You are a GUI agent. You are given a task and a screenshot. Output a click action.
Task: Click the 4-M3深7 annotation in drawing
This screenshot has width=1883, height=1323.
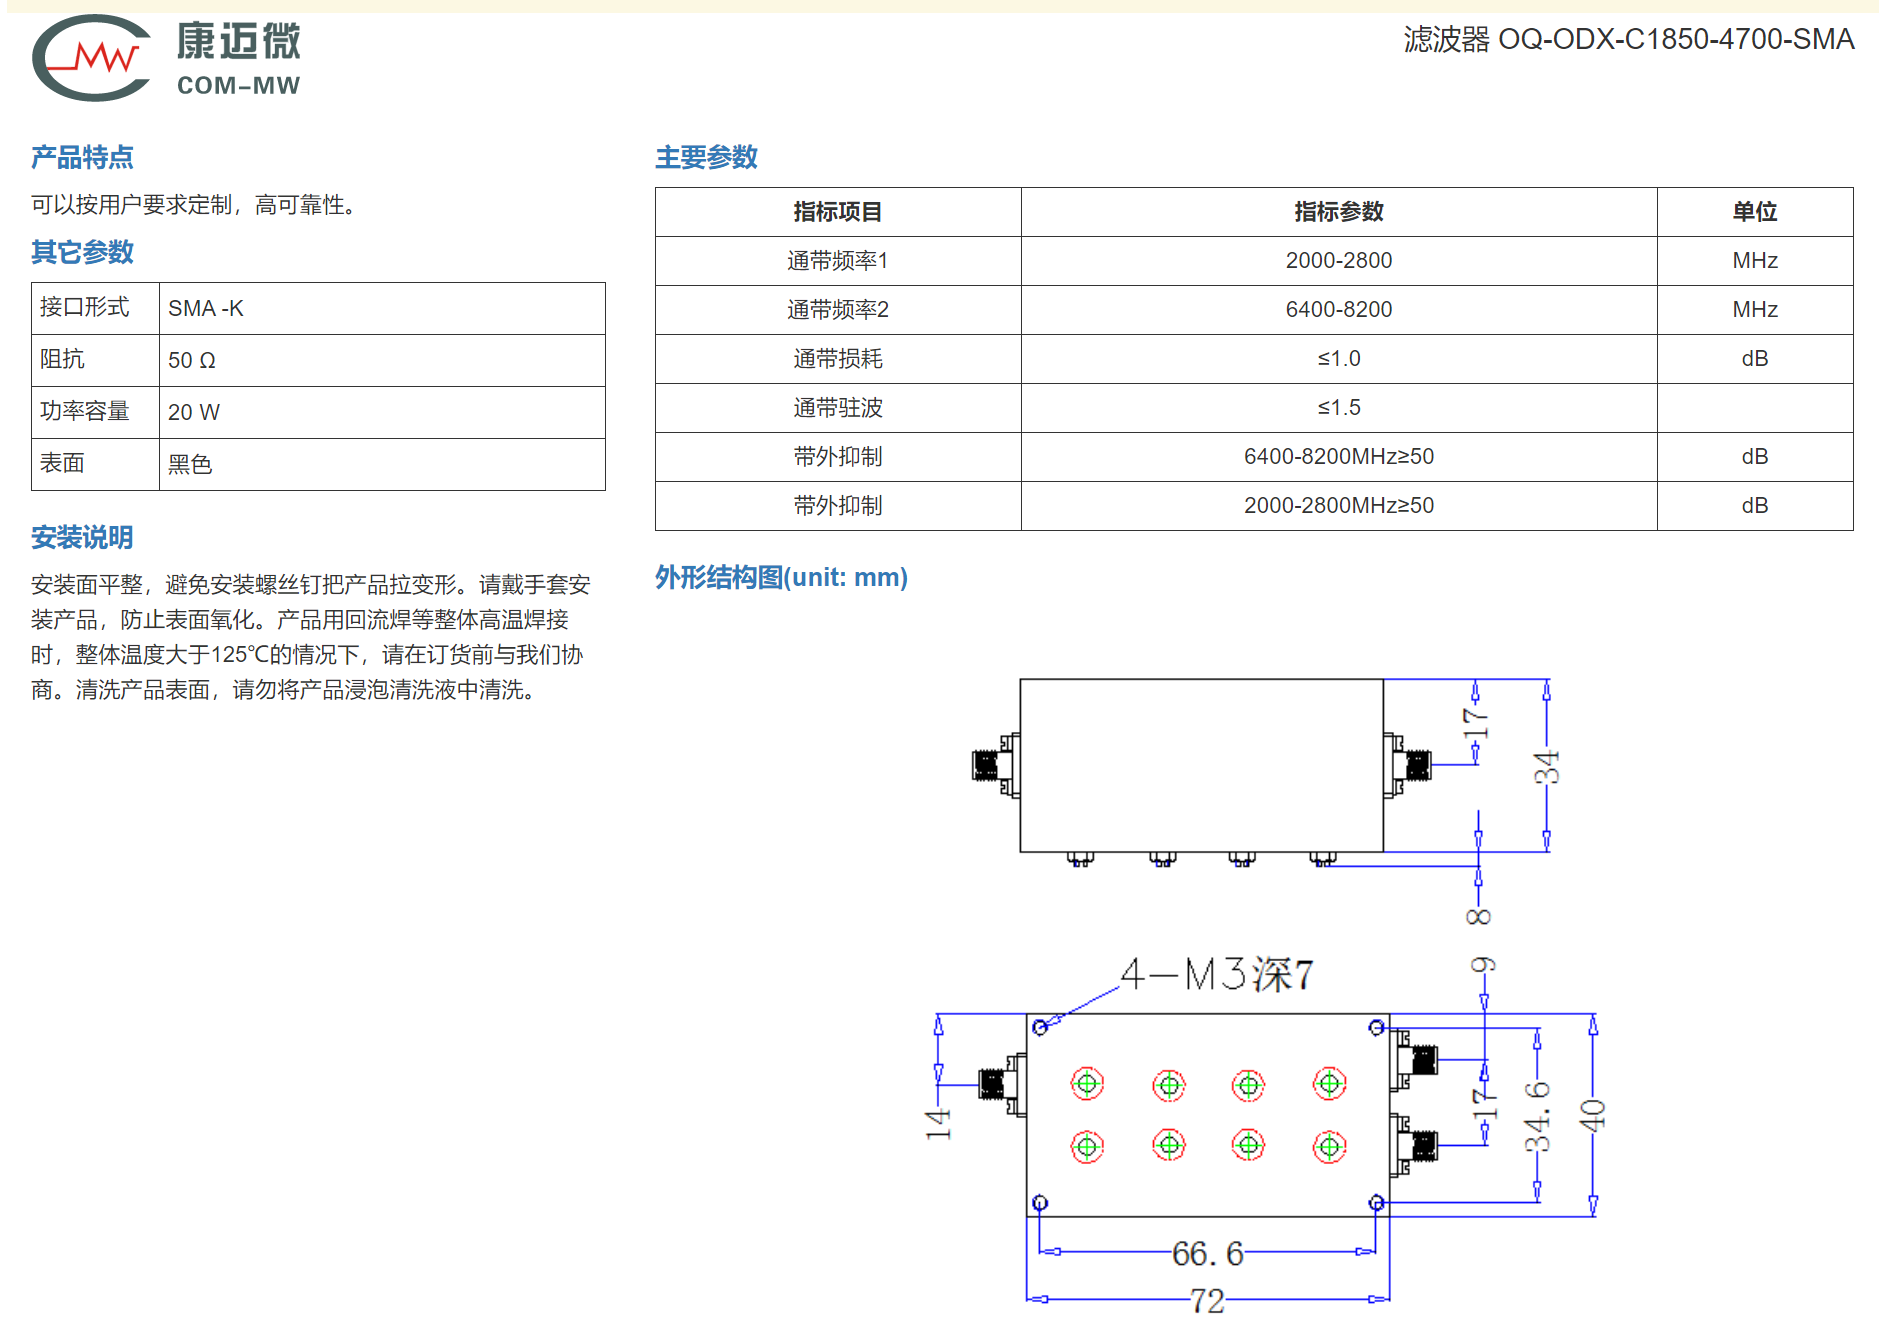[1216, 973]
